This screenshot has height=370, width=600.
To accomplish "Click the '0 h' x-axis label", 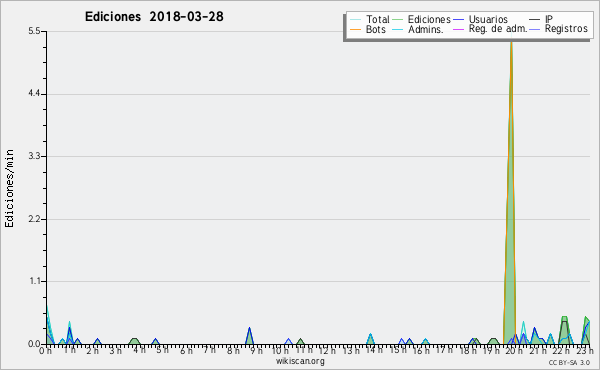I will pyautogui.click(x=45, y=351).
